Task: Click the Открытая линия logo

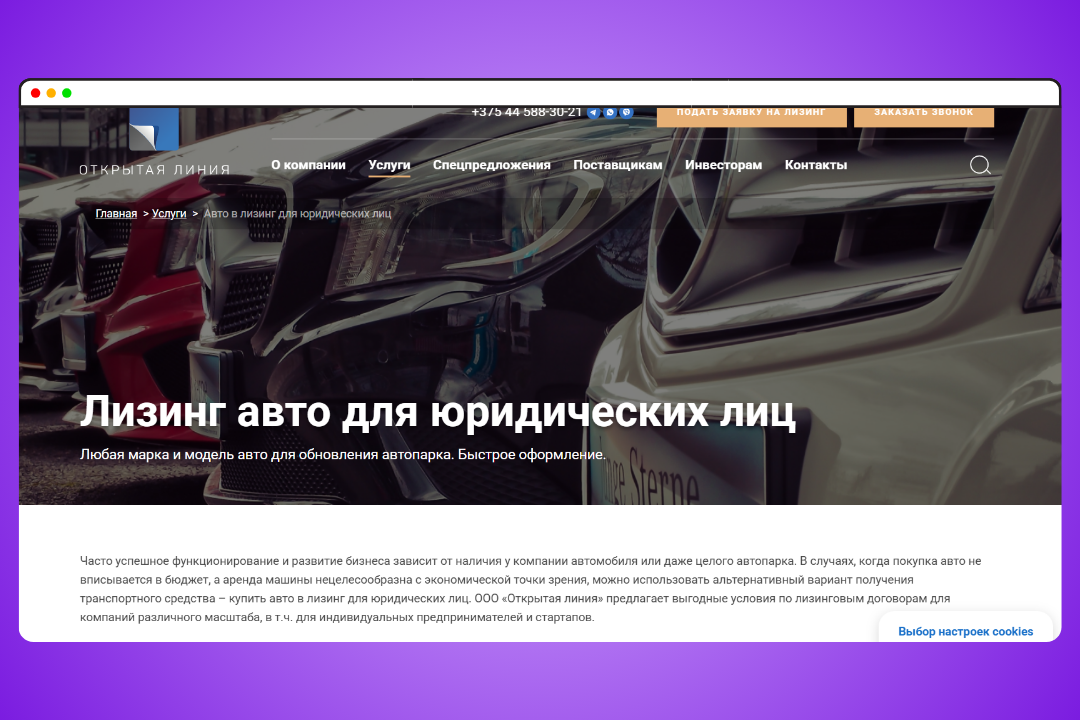Action: coord(154,142)
